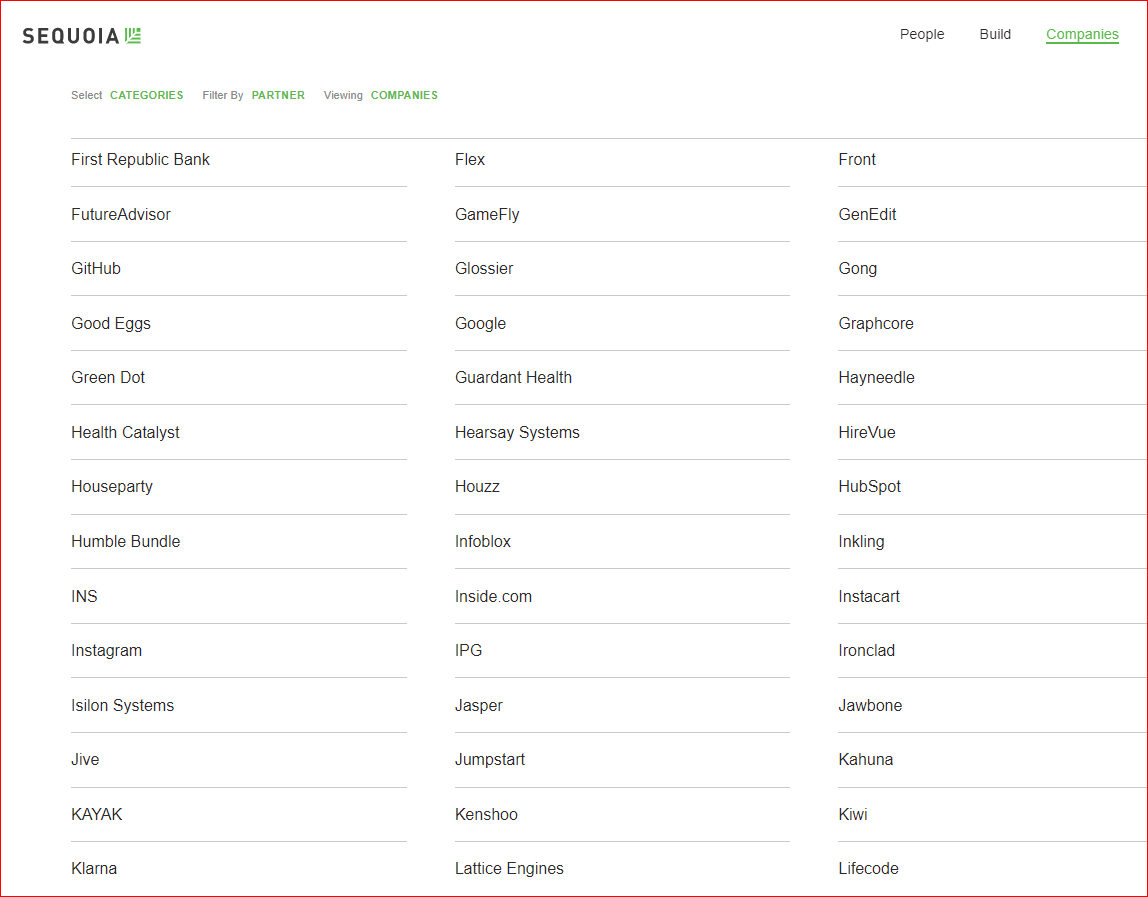The image size is (1148, 897).
Task: Open the PARTNER filter
Action: [x=278, y=95]
